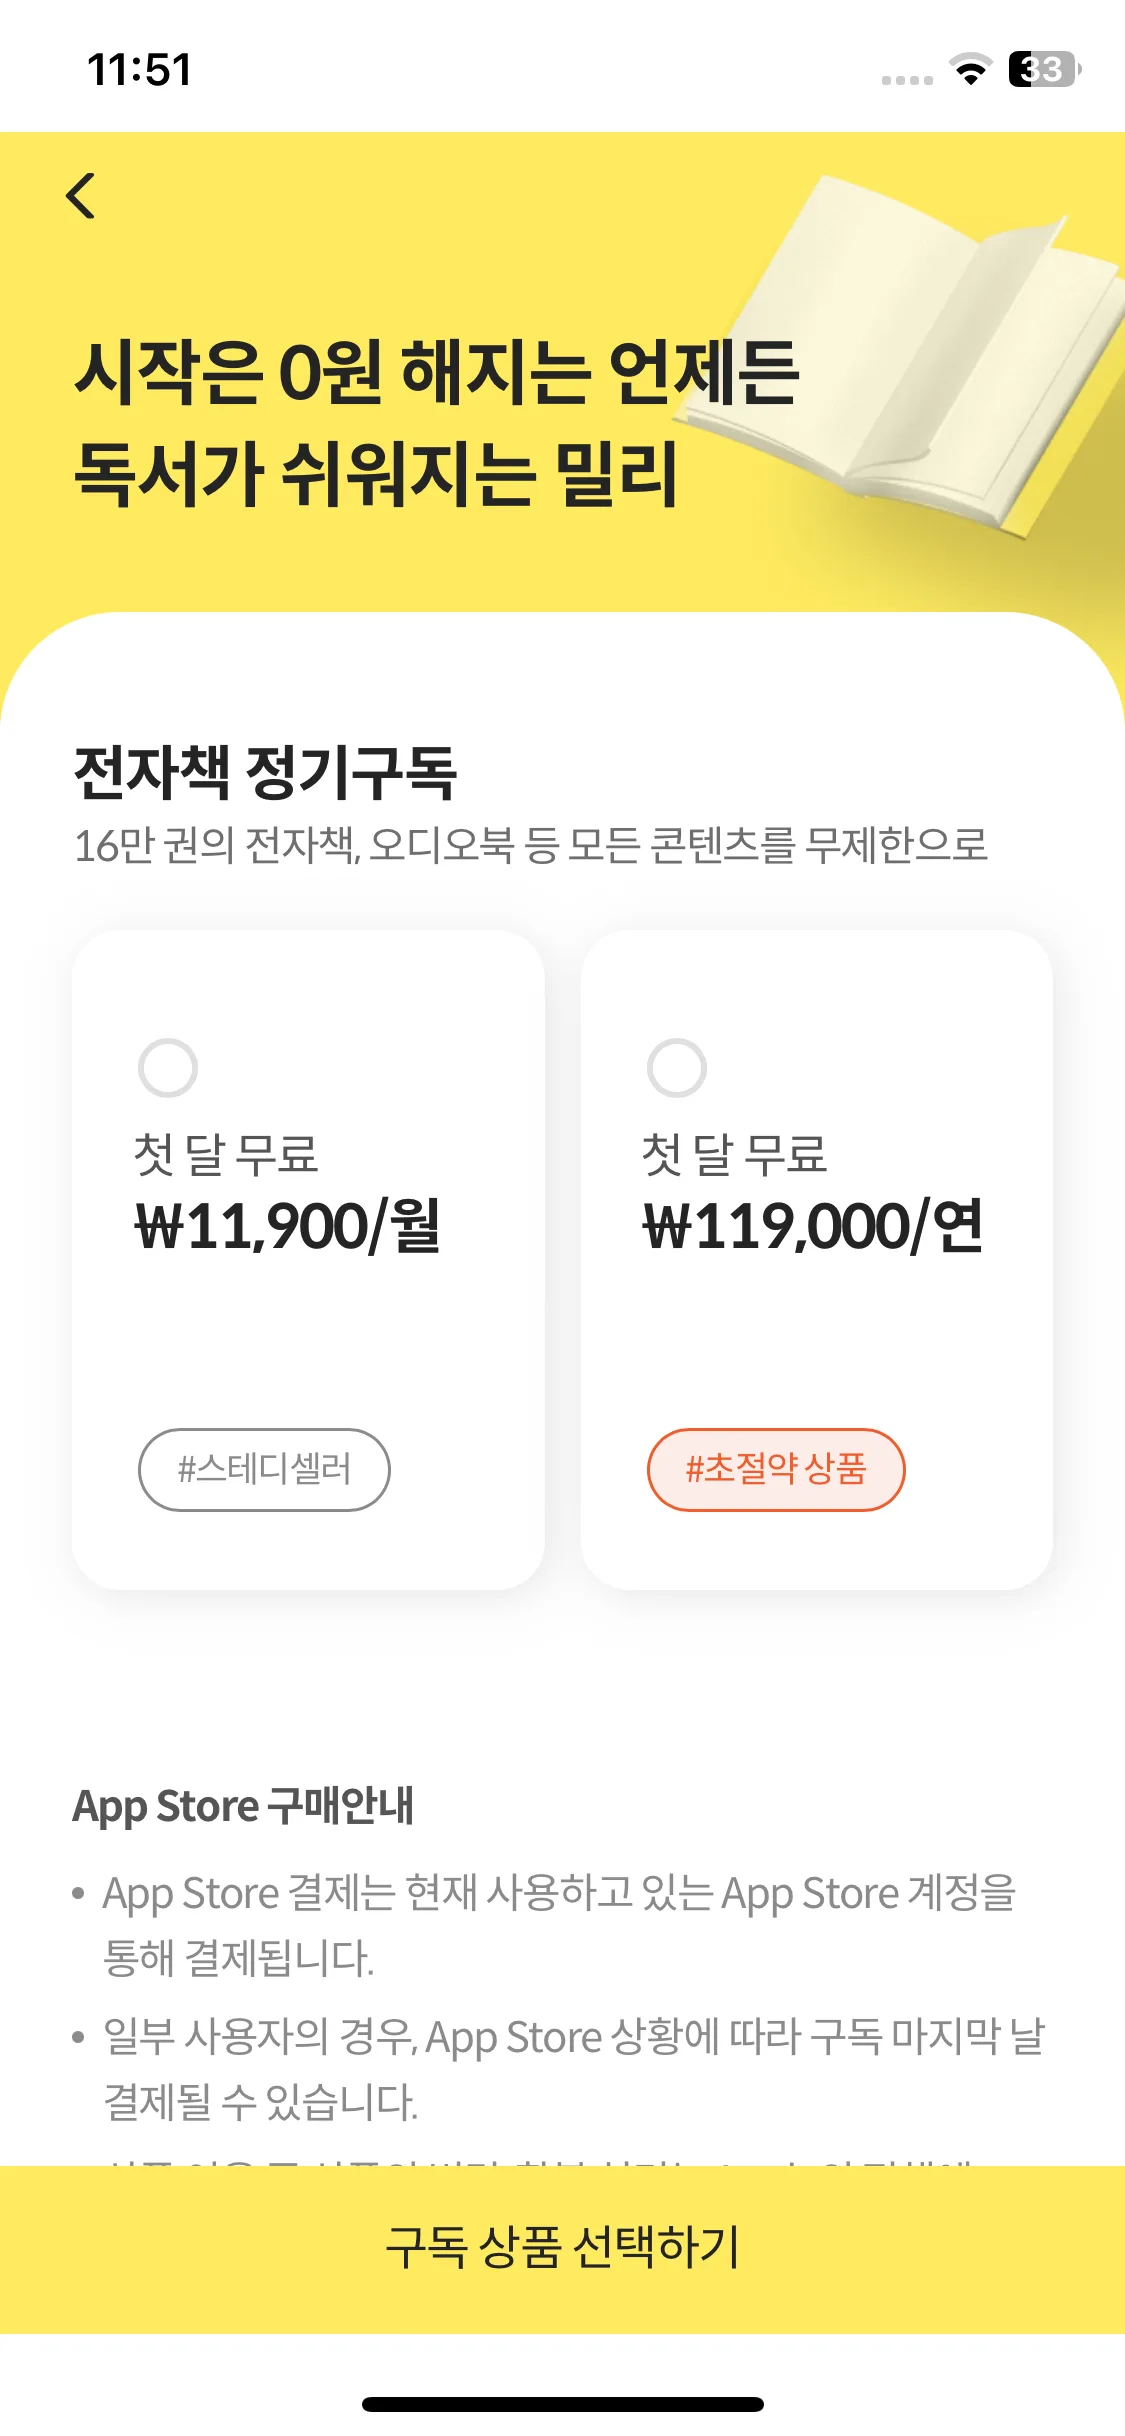This screenshot has height=2436, width=1125.
Task: Tap the 구독 상품 선택하기 button
Action: (x=562, y=2249)
